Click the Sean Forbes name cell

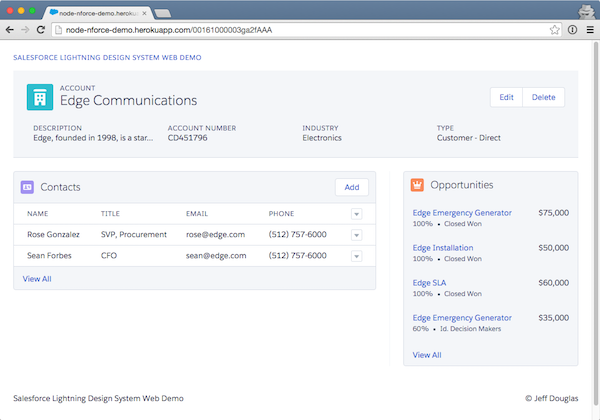[x=49, y=256]
